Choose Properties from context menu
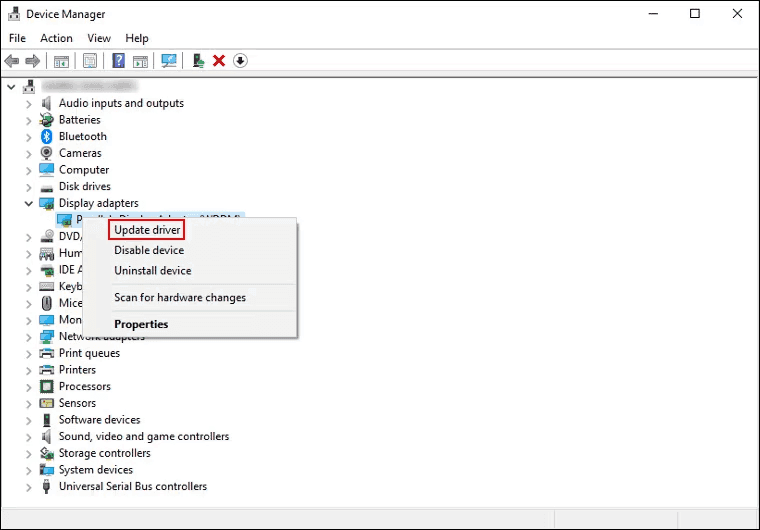This screenshot has width=760, height=530. pos(141,324)
